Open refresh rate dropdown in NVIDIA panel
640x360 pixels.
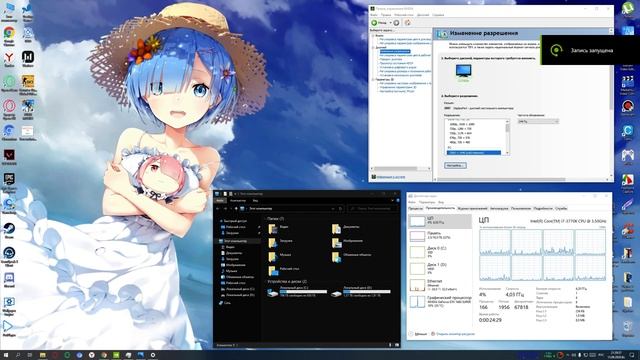pos(538,122)
